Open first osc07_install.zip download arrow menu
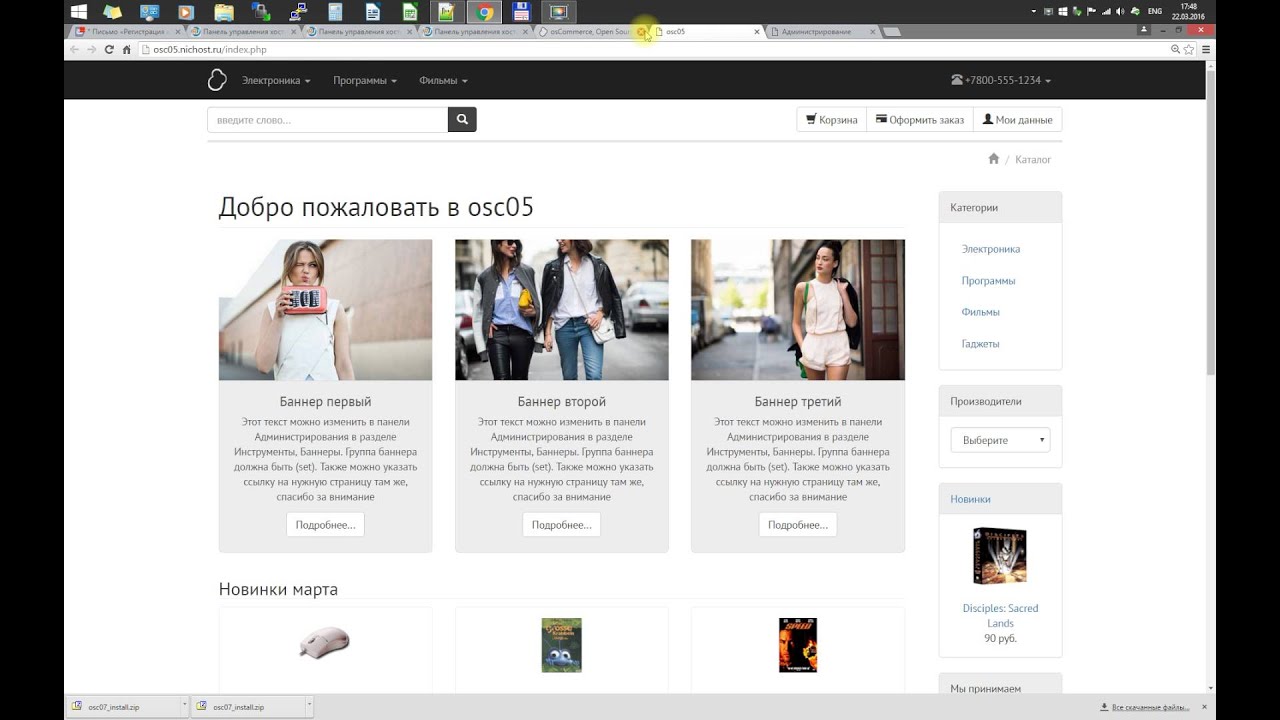Viewport: 1280px width, 720px height. point(185,706)
